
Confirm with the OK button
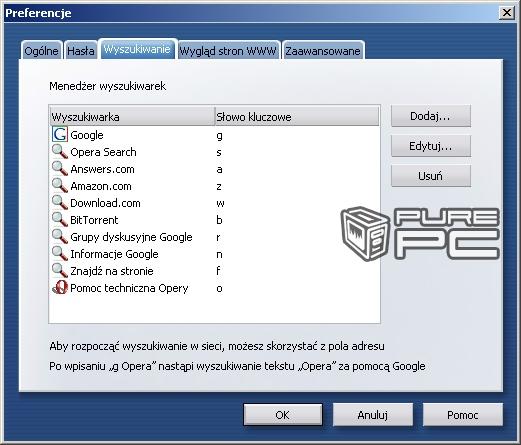283,415
